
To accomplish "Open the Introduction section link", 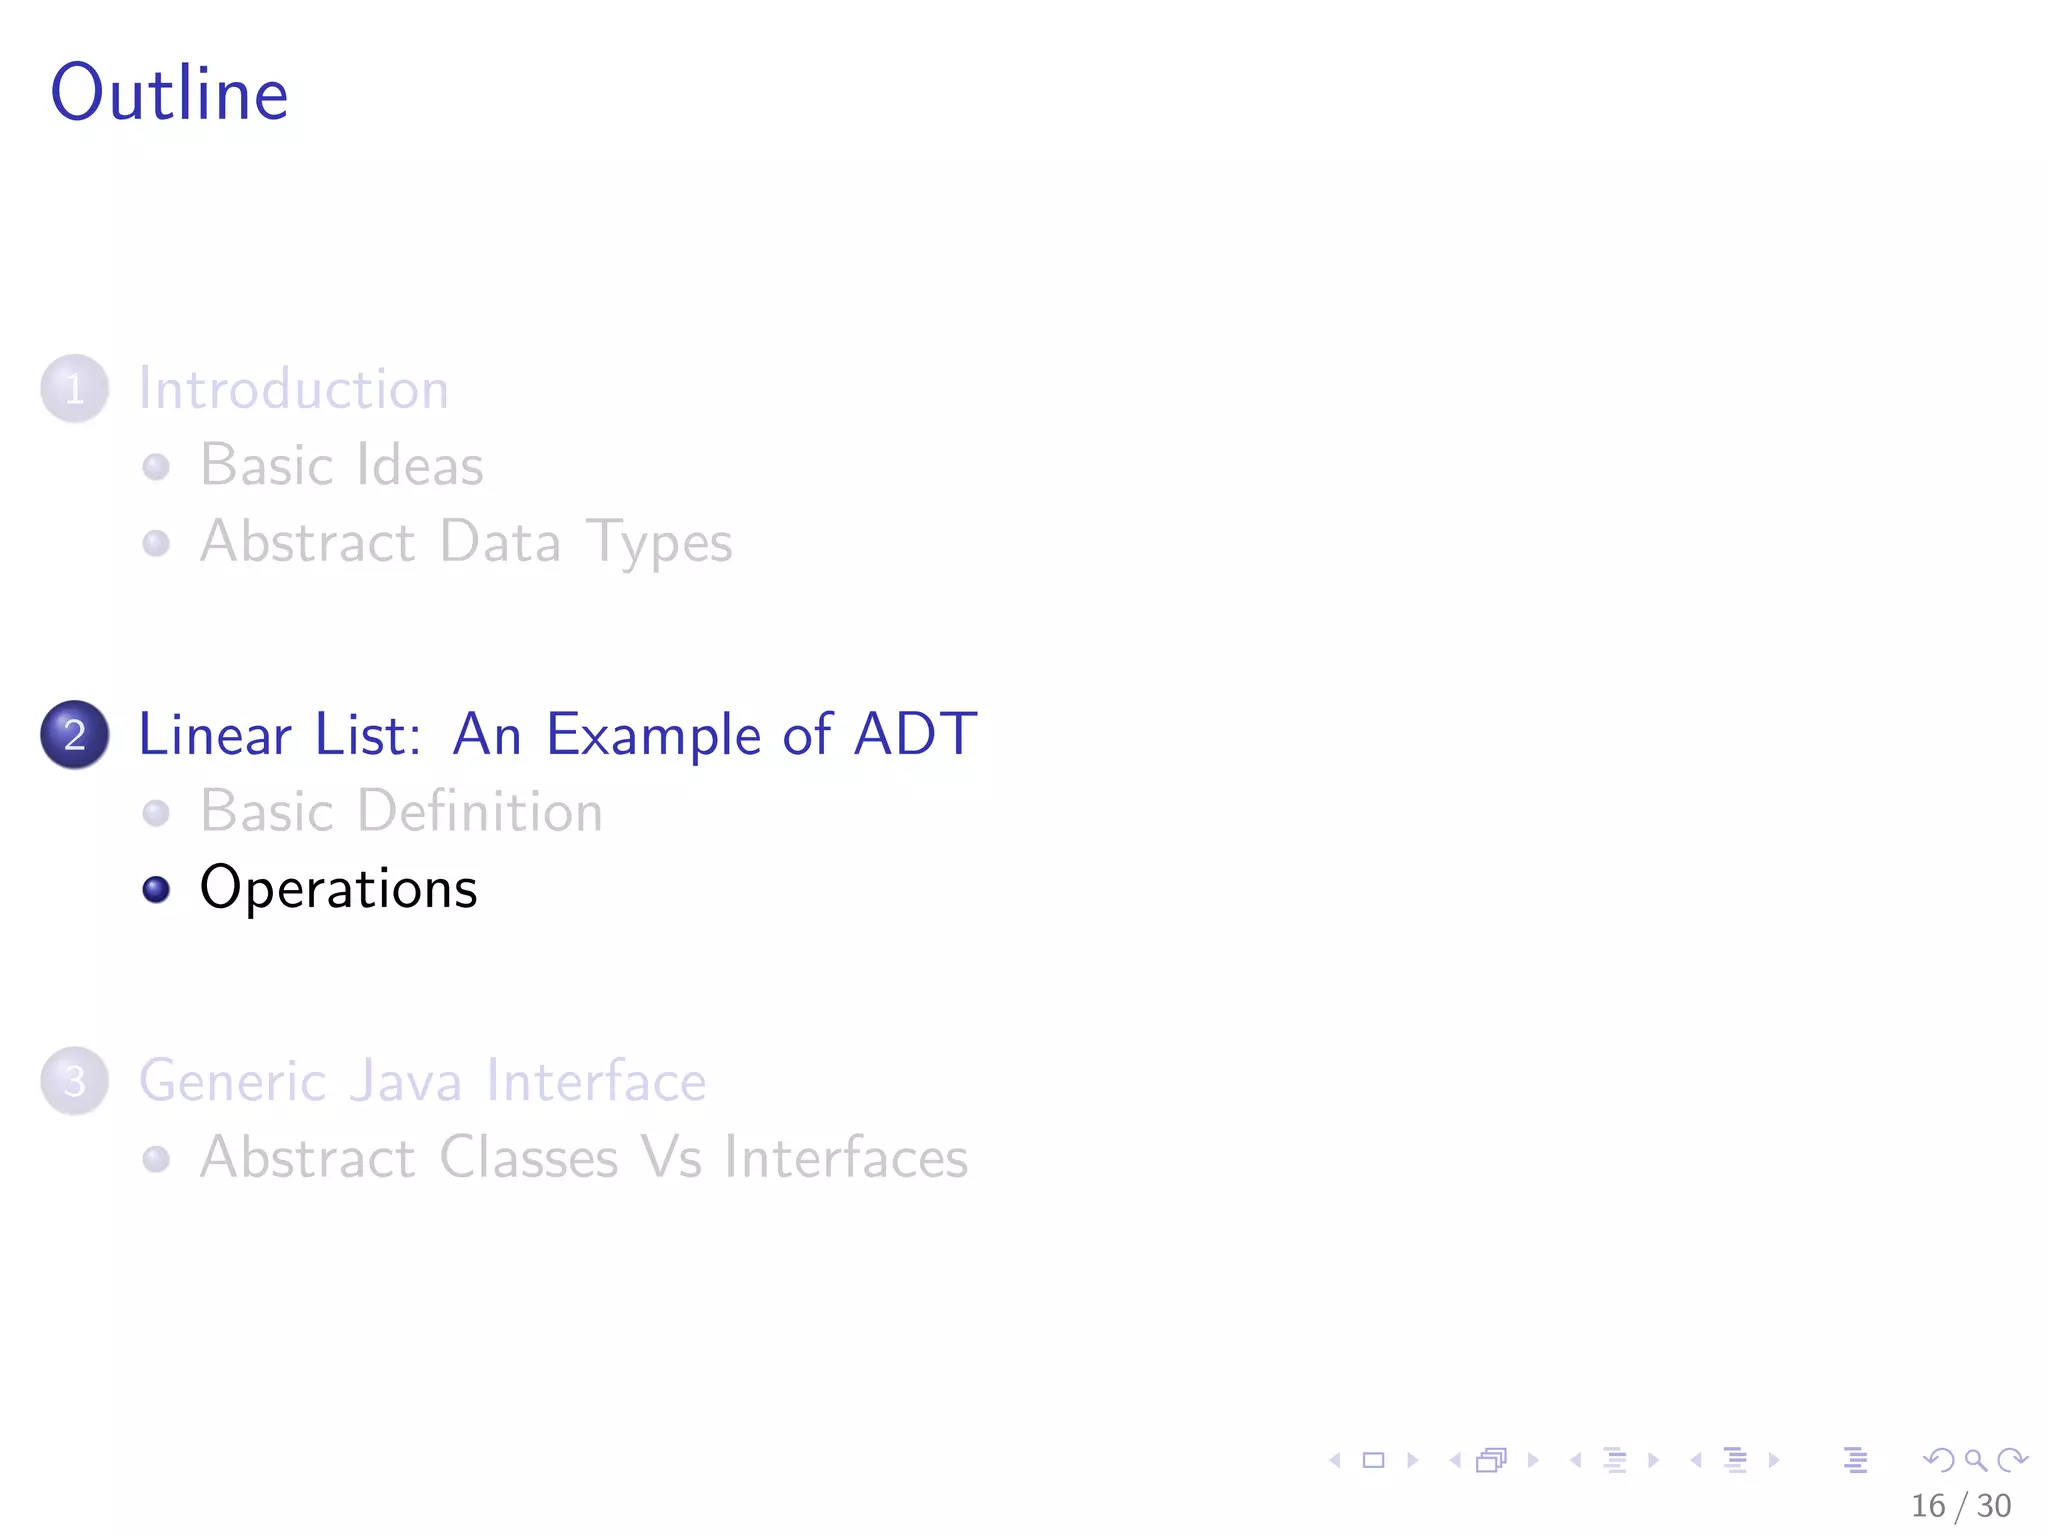I will [x=293, y=388].
